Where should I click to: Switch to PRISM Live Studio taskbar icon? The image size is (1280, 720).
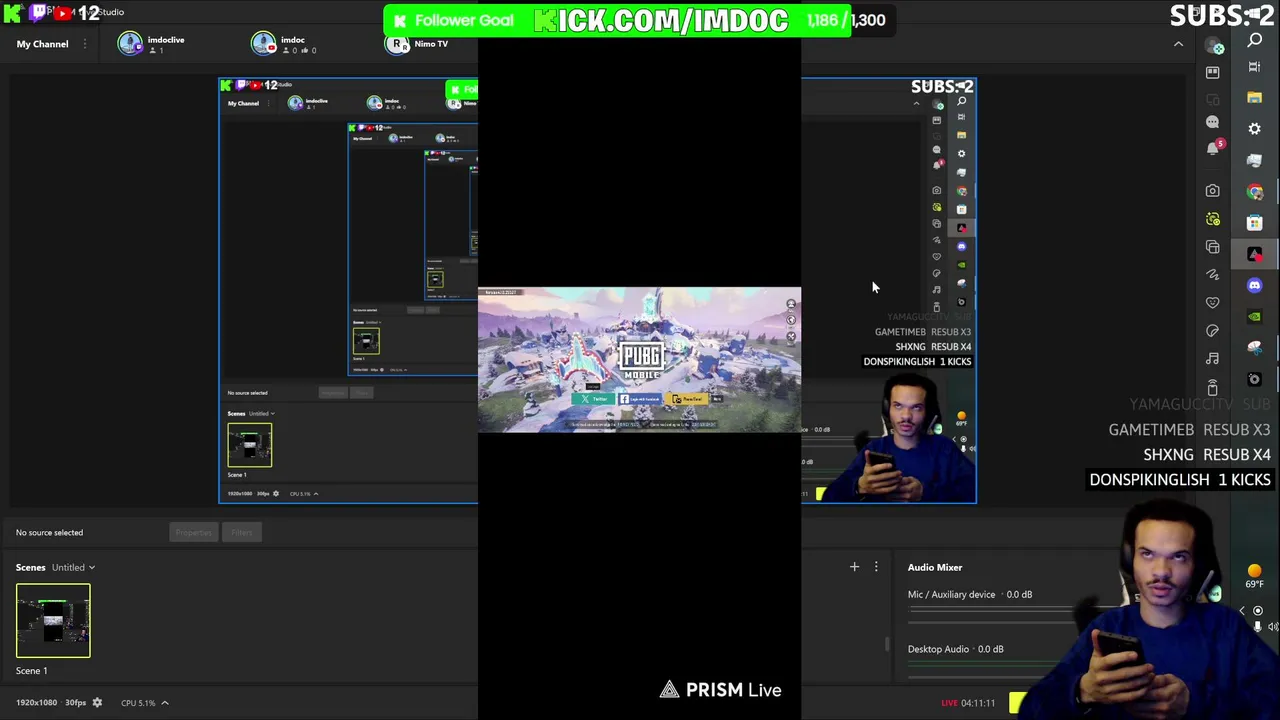tap(1255, 254)
